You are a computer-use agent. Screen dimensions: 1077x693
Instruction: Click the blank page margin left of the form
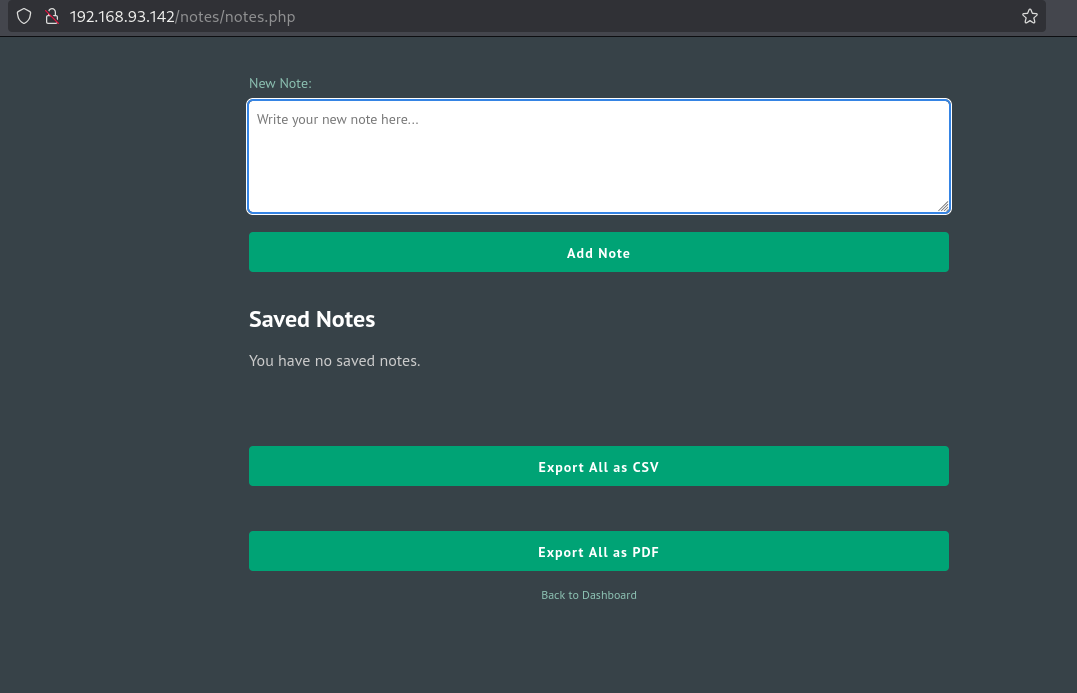(x=120, y=350)
